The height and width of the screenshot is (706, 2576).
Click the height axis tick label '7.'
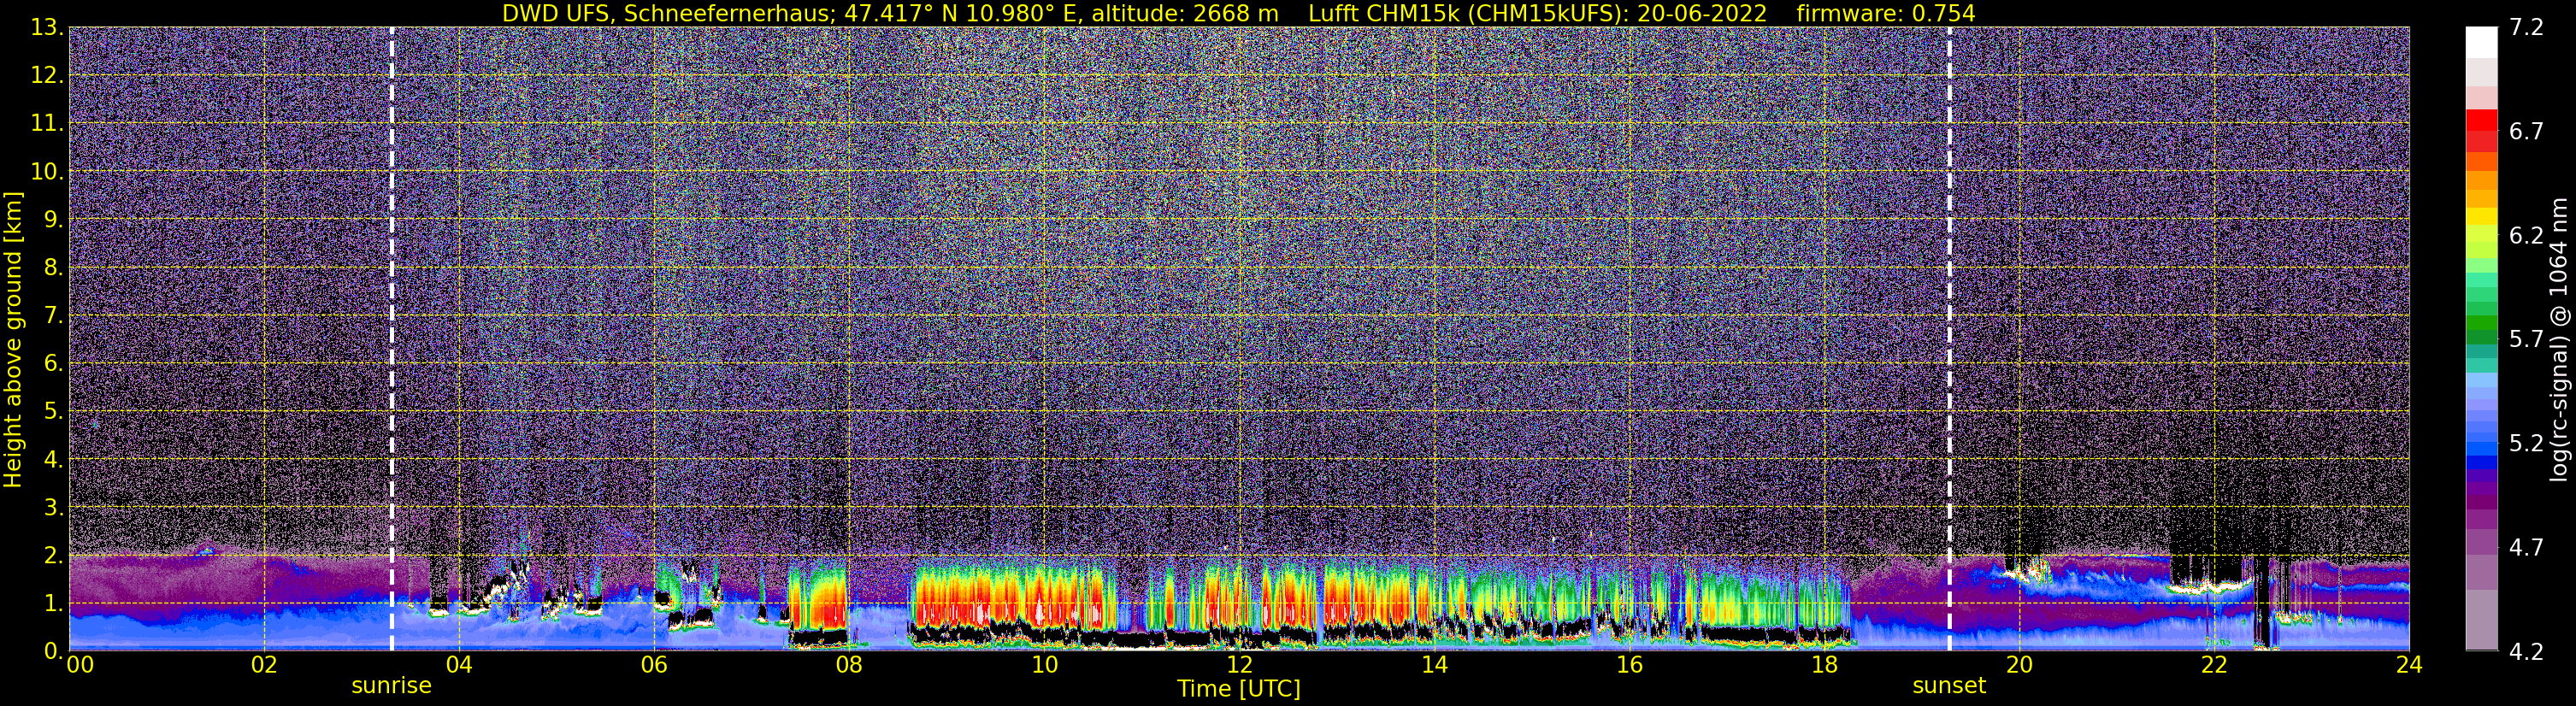coord(53,315)
